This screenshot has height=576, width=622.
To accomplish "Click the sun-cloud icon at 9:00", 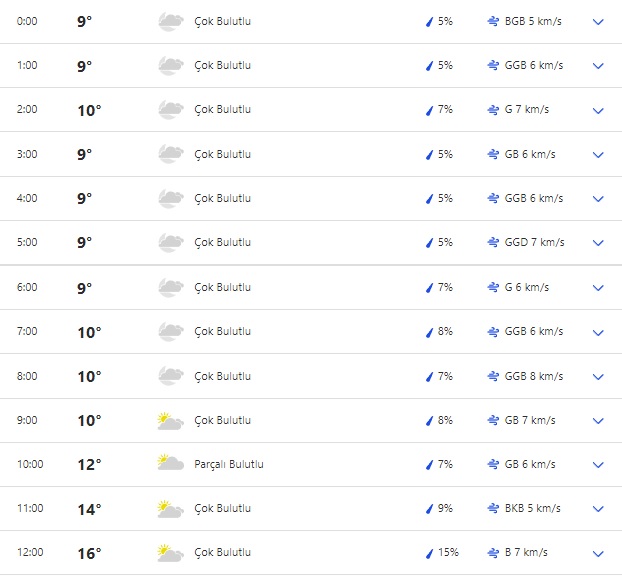I will [x=171, y=421].
